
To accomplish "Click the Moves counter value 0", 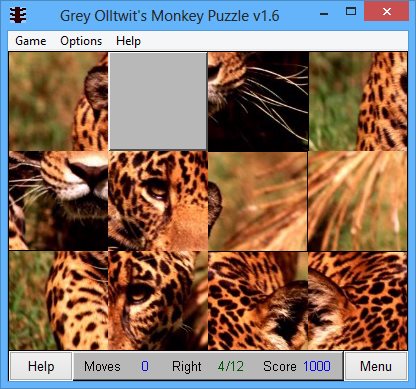I will point(145,366).
